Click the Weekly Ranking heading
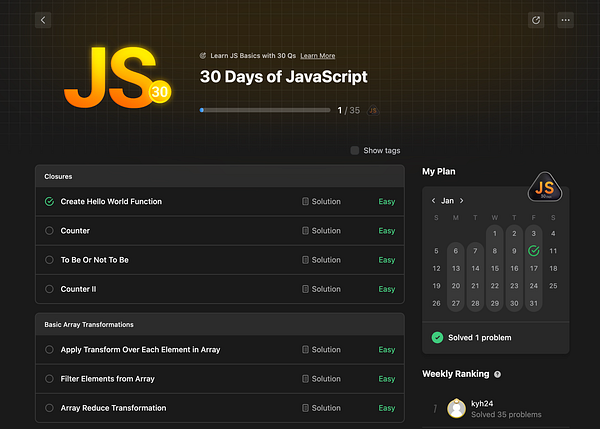This screenshot has height=429, width=600. tap(456, 374)
